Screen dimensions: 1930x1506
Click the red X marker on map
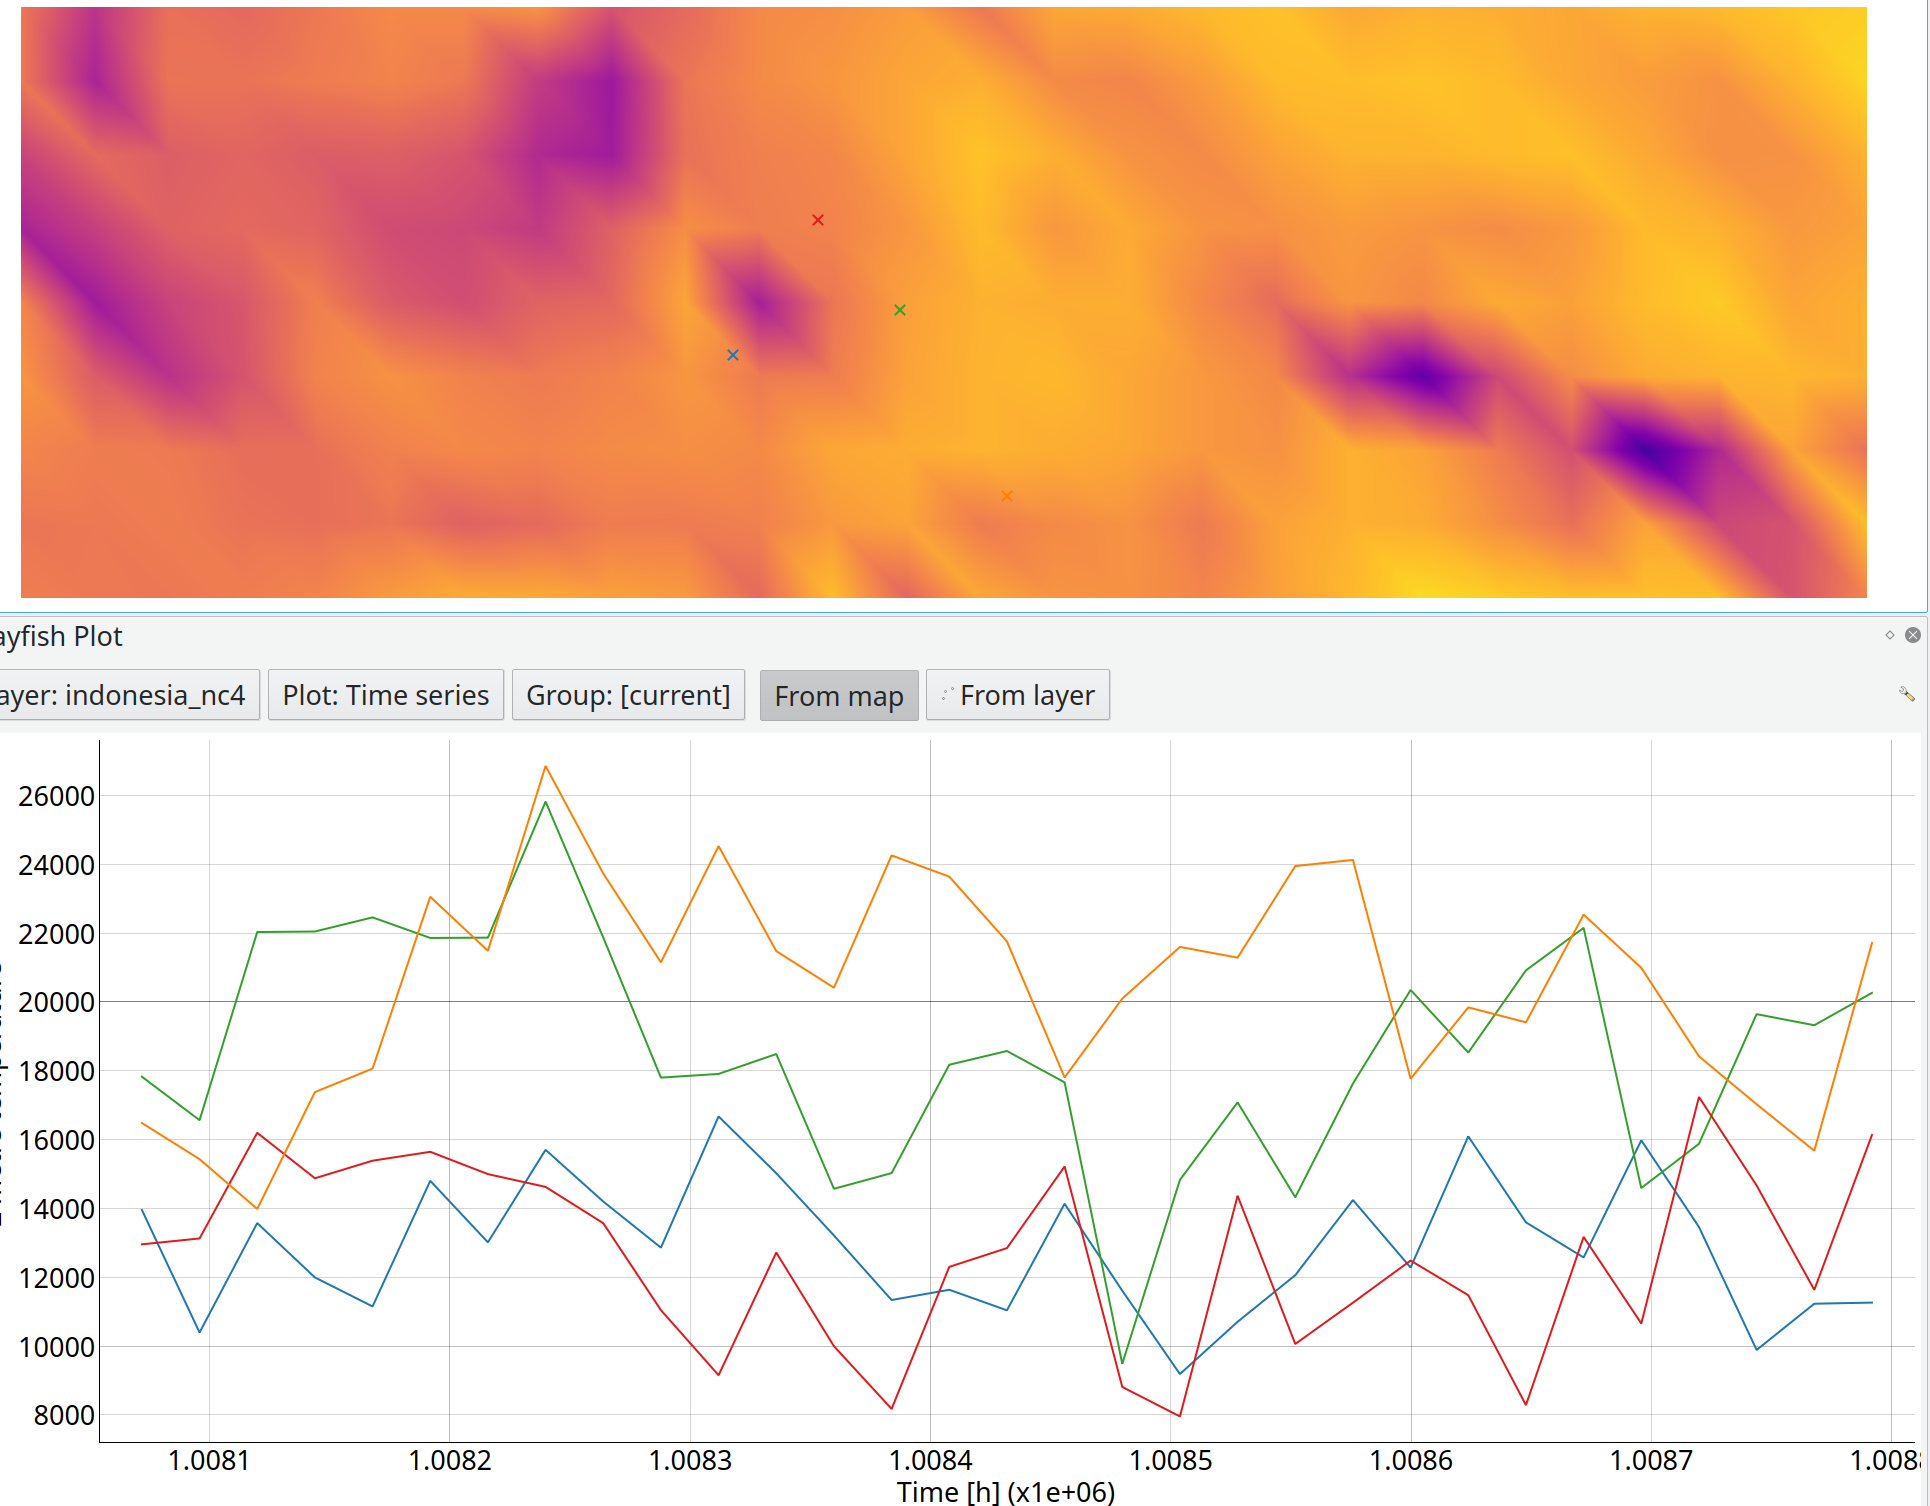click(817, 220)
